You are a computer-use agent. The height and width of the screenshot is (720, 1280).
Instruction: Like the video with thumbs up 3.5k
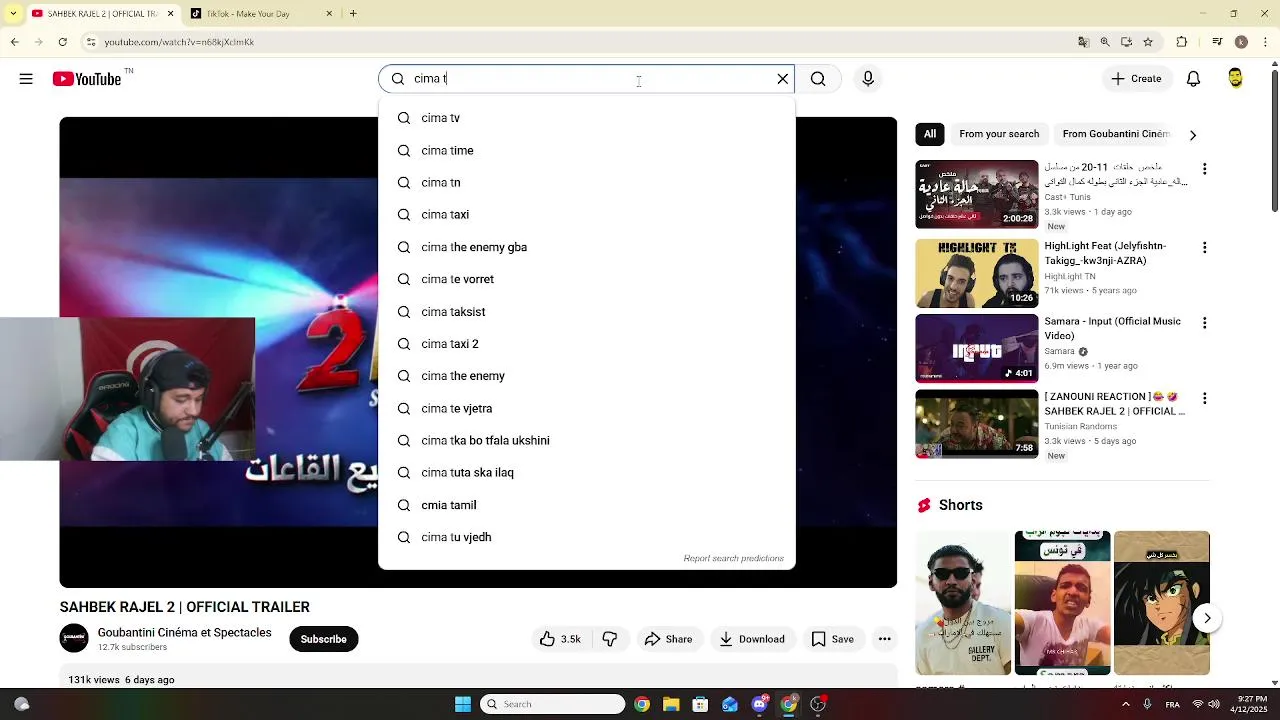[x=560, y=639]
